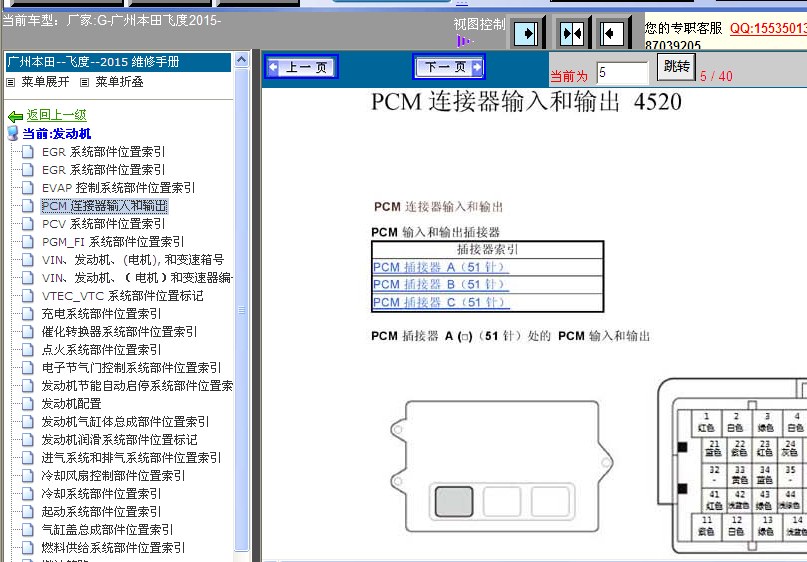Open PCV 系统部件位置索引
Screen dimensions: 807x562
[103, 224]
